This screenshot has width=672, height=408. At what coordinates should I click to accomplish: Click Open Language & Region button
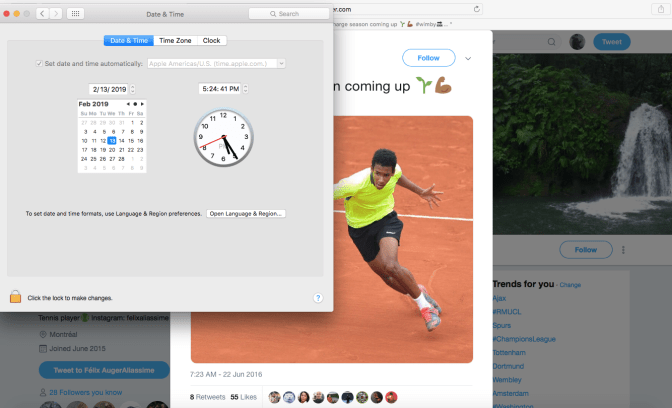click(x=246, y=213)
